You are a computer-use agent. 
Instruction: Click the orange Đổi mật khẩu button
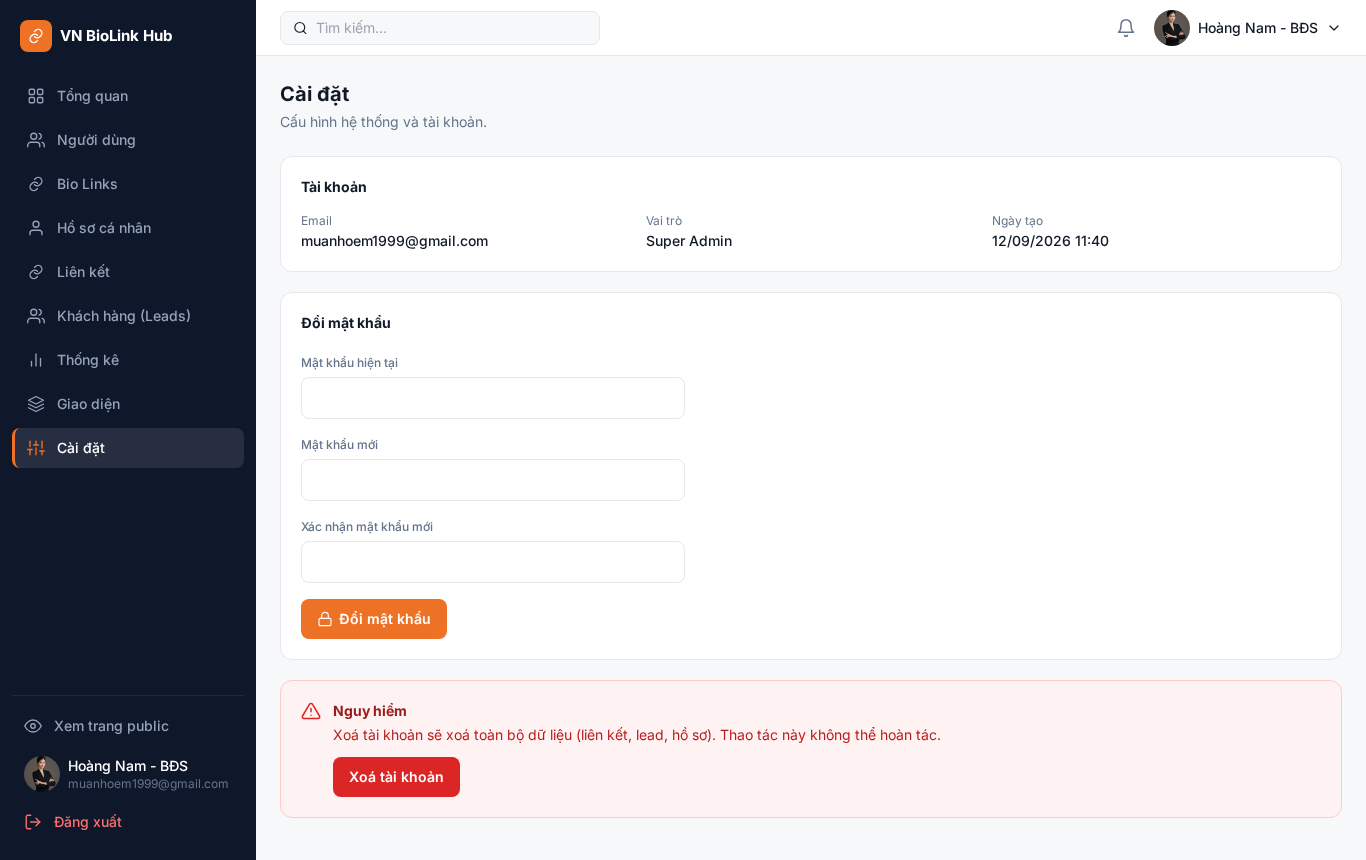coord(374,619)
